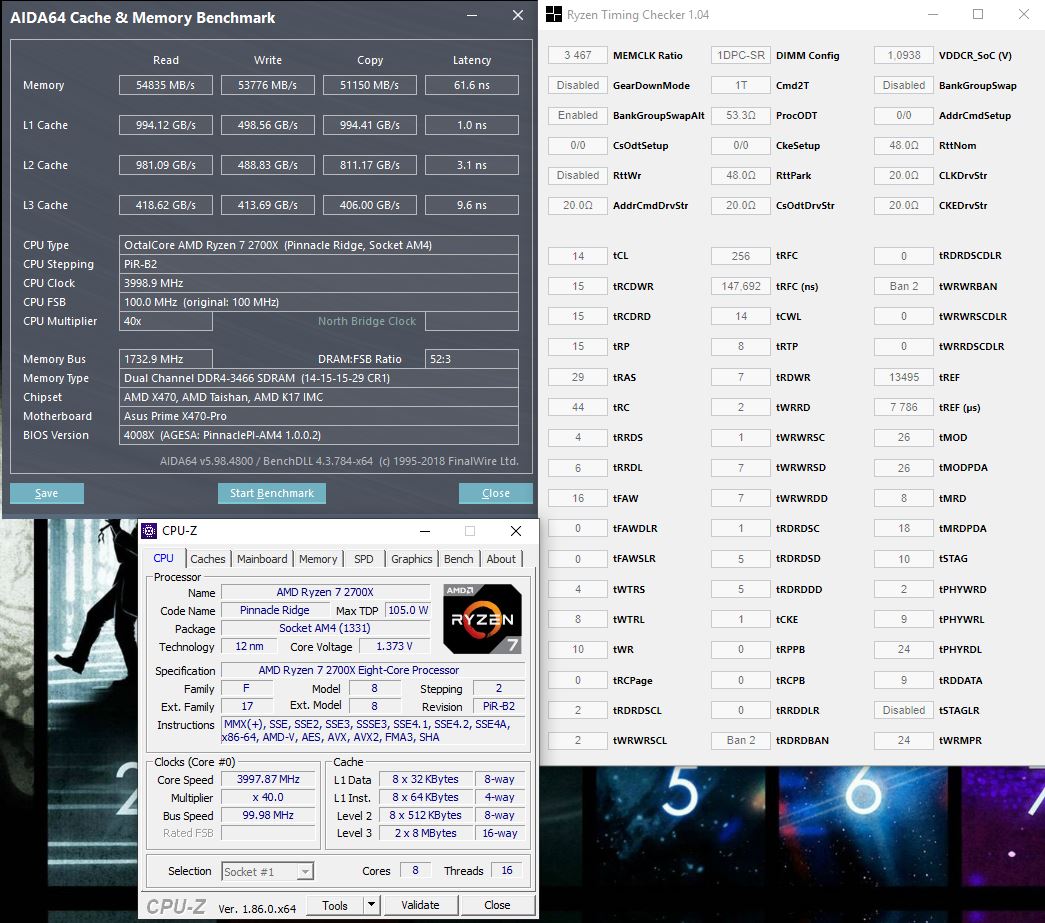
Task: Minimize the Ryzen Timing Checker window
Action: (932, 14)
